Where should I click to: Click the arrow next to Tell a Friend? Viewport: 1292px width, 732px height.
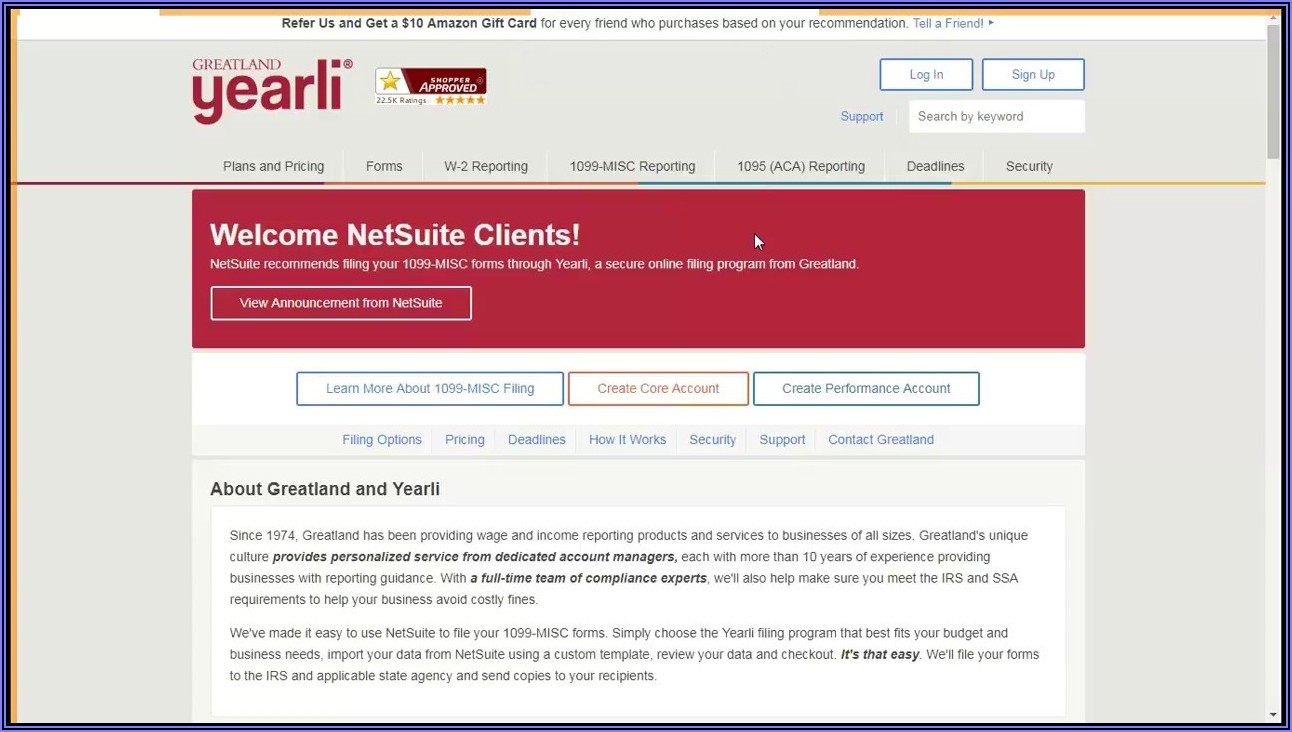(989, 23)
